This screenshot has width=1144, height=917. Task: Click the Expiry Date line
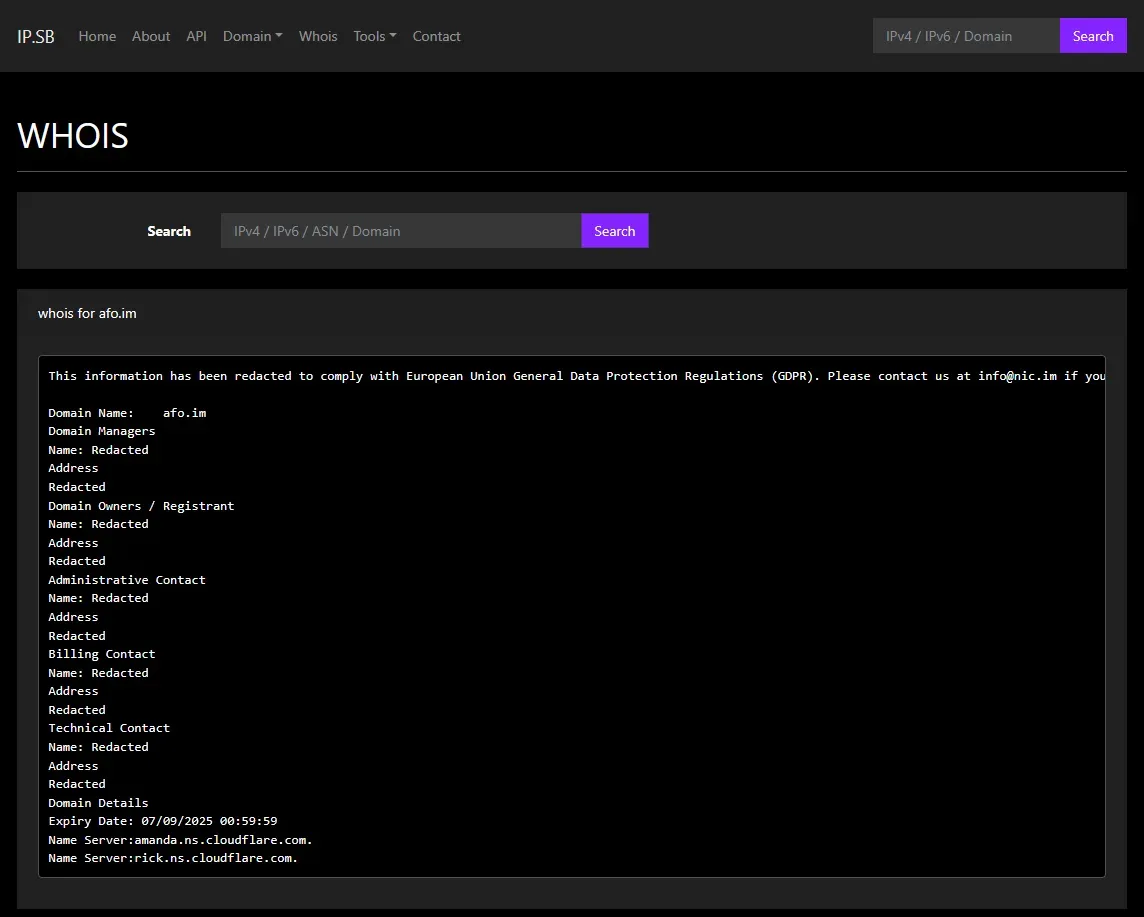[x=163, y=821]
